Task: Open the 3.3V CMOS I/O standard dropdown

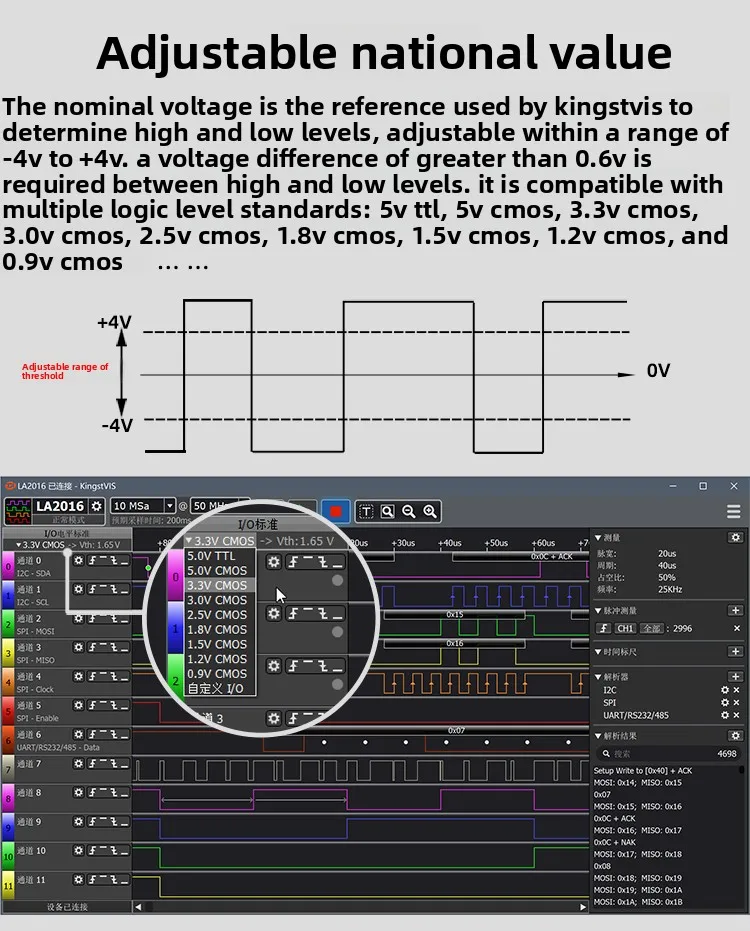Action: [40, 544]
